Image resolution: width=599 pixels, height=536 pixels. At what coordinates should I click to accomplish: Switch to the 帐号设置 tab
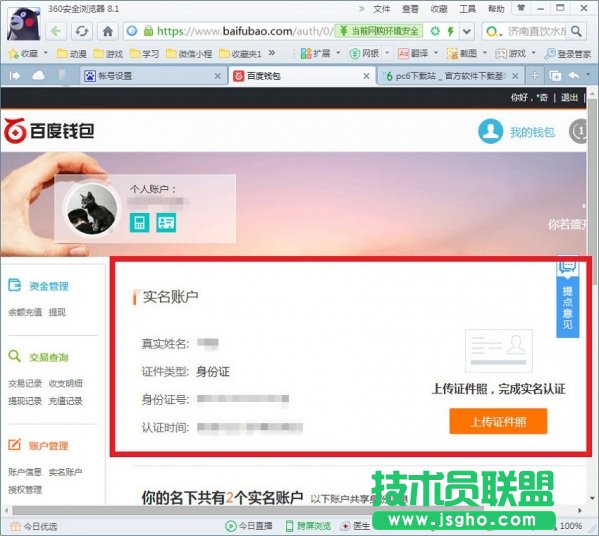pos(153,76)
